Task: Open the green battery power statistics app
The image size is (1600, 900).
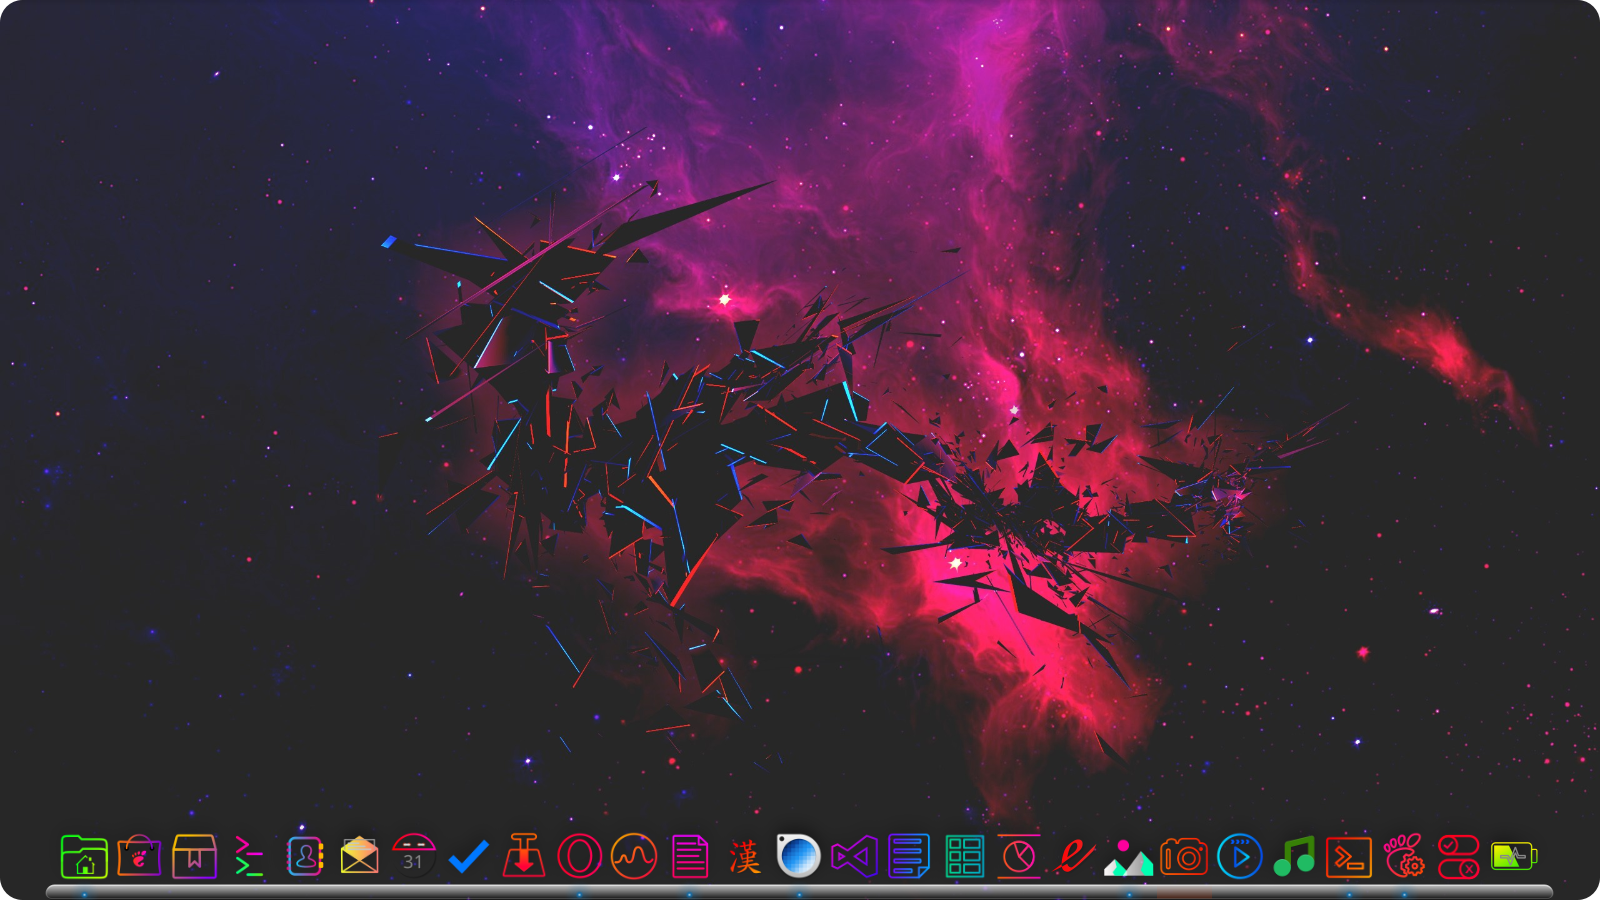Action: point(1514,857)
